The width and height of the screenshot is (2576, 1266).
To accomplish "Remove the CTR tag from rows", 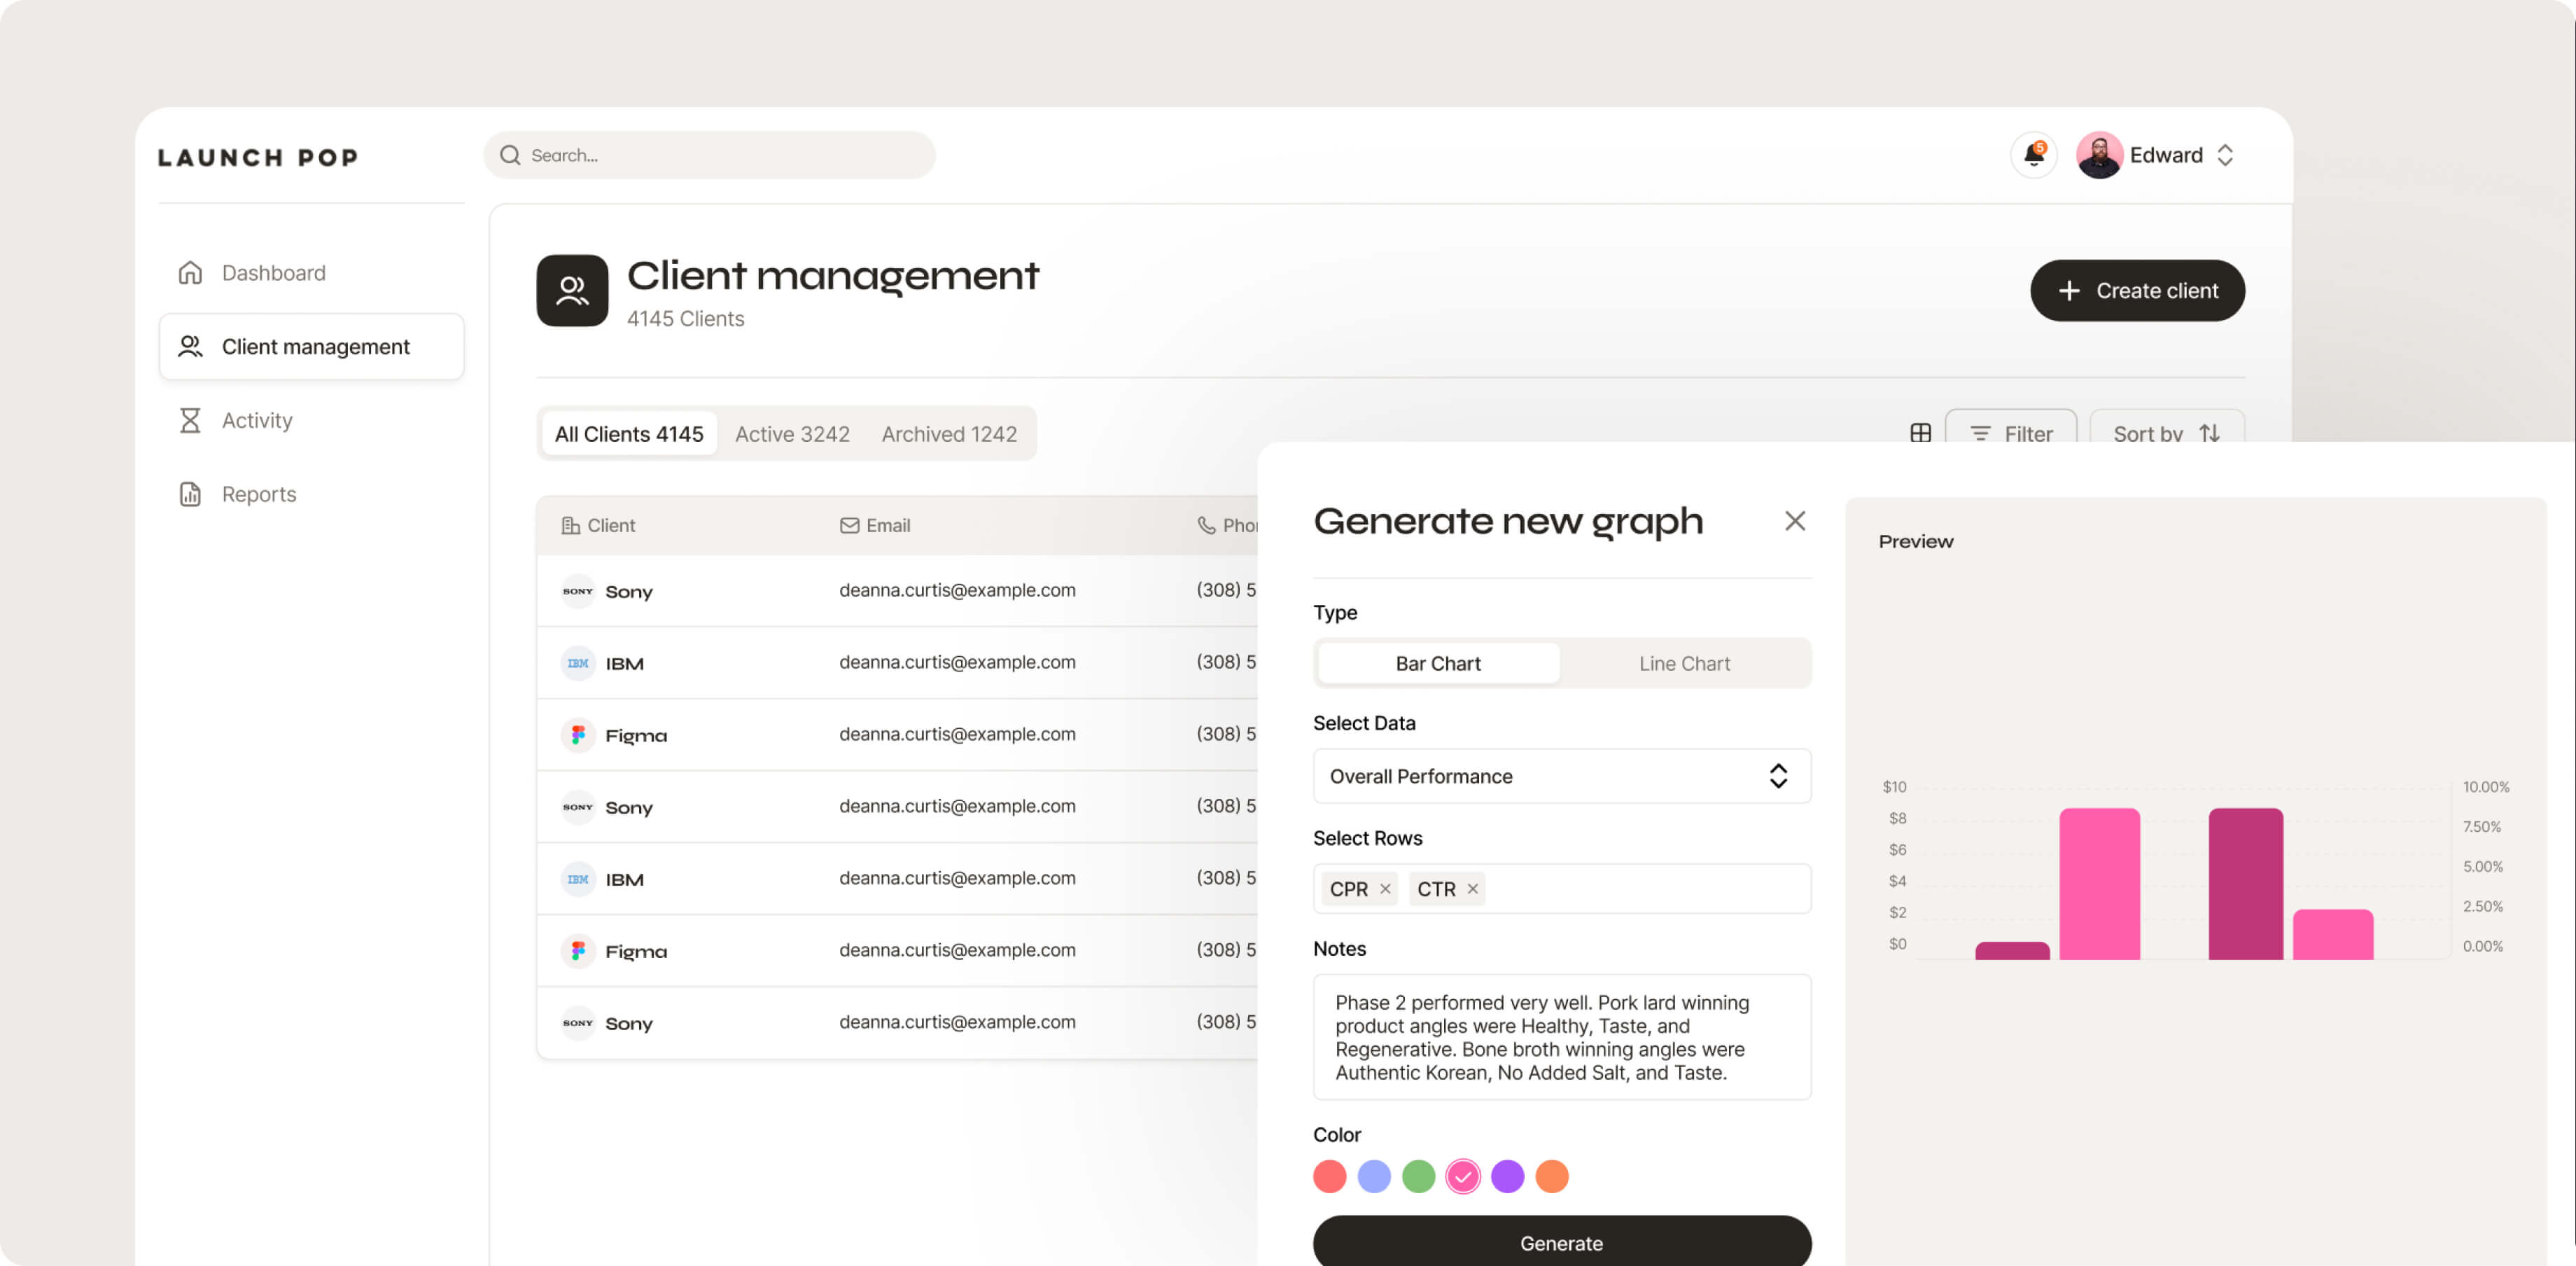I will [x=1472, y=889].
